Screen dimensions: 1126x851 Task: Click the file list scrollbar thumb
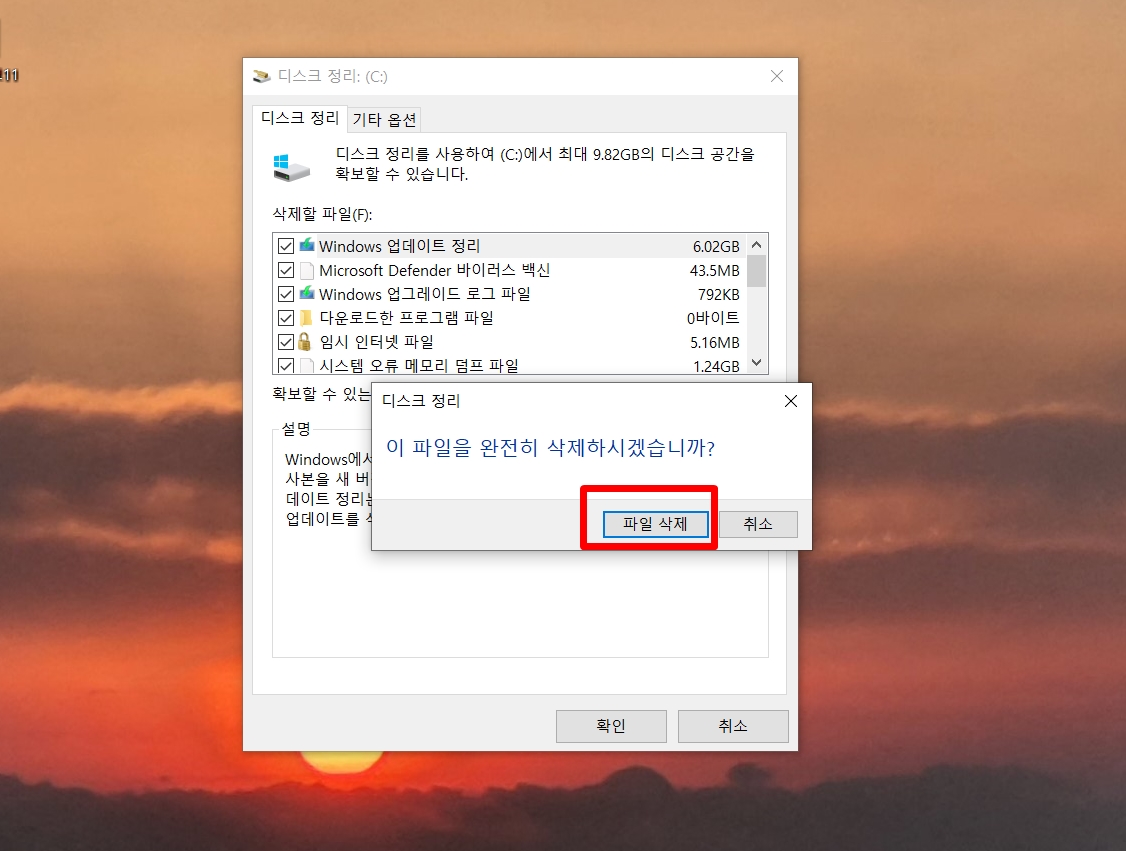[756, 271]
